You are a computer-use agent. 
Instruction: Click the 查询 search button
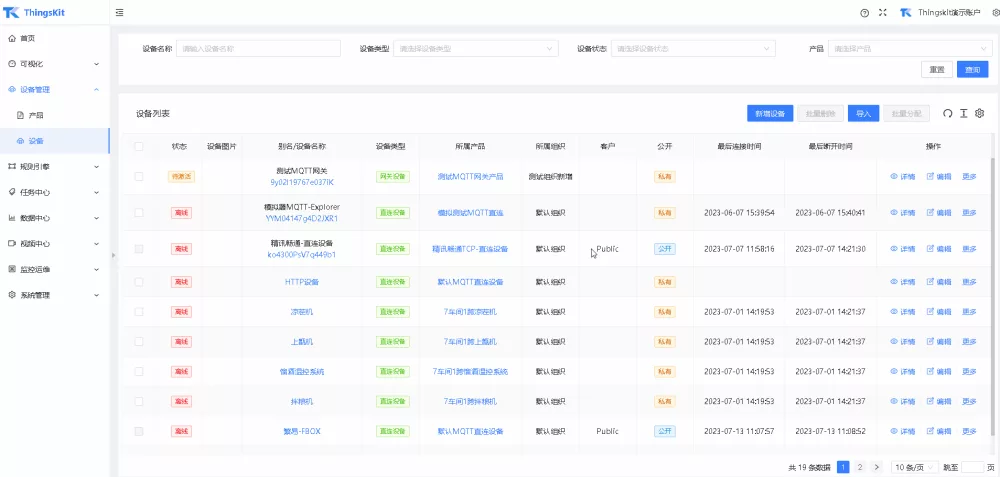coord(971,70)
